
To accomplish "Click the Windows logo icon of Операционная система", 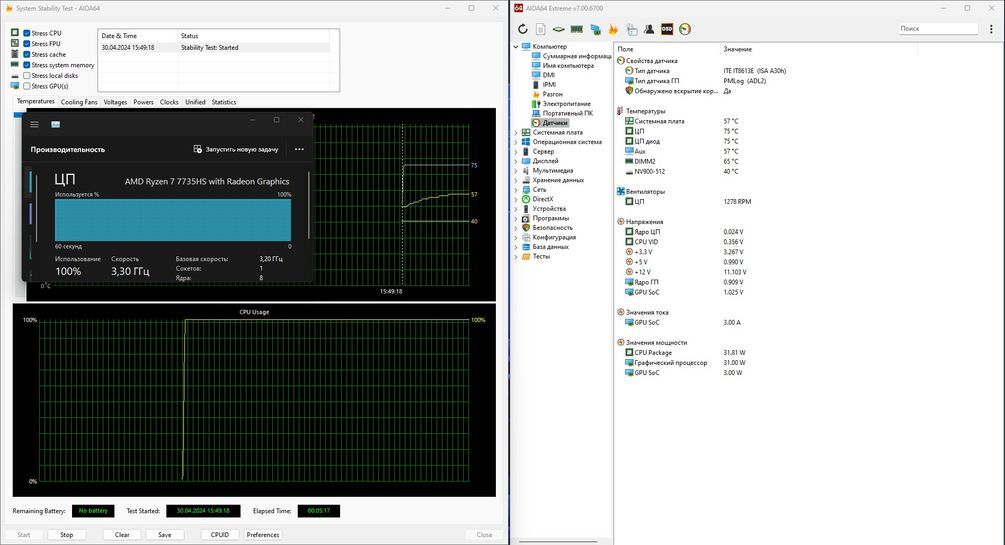I will coord(526,142).
